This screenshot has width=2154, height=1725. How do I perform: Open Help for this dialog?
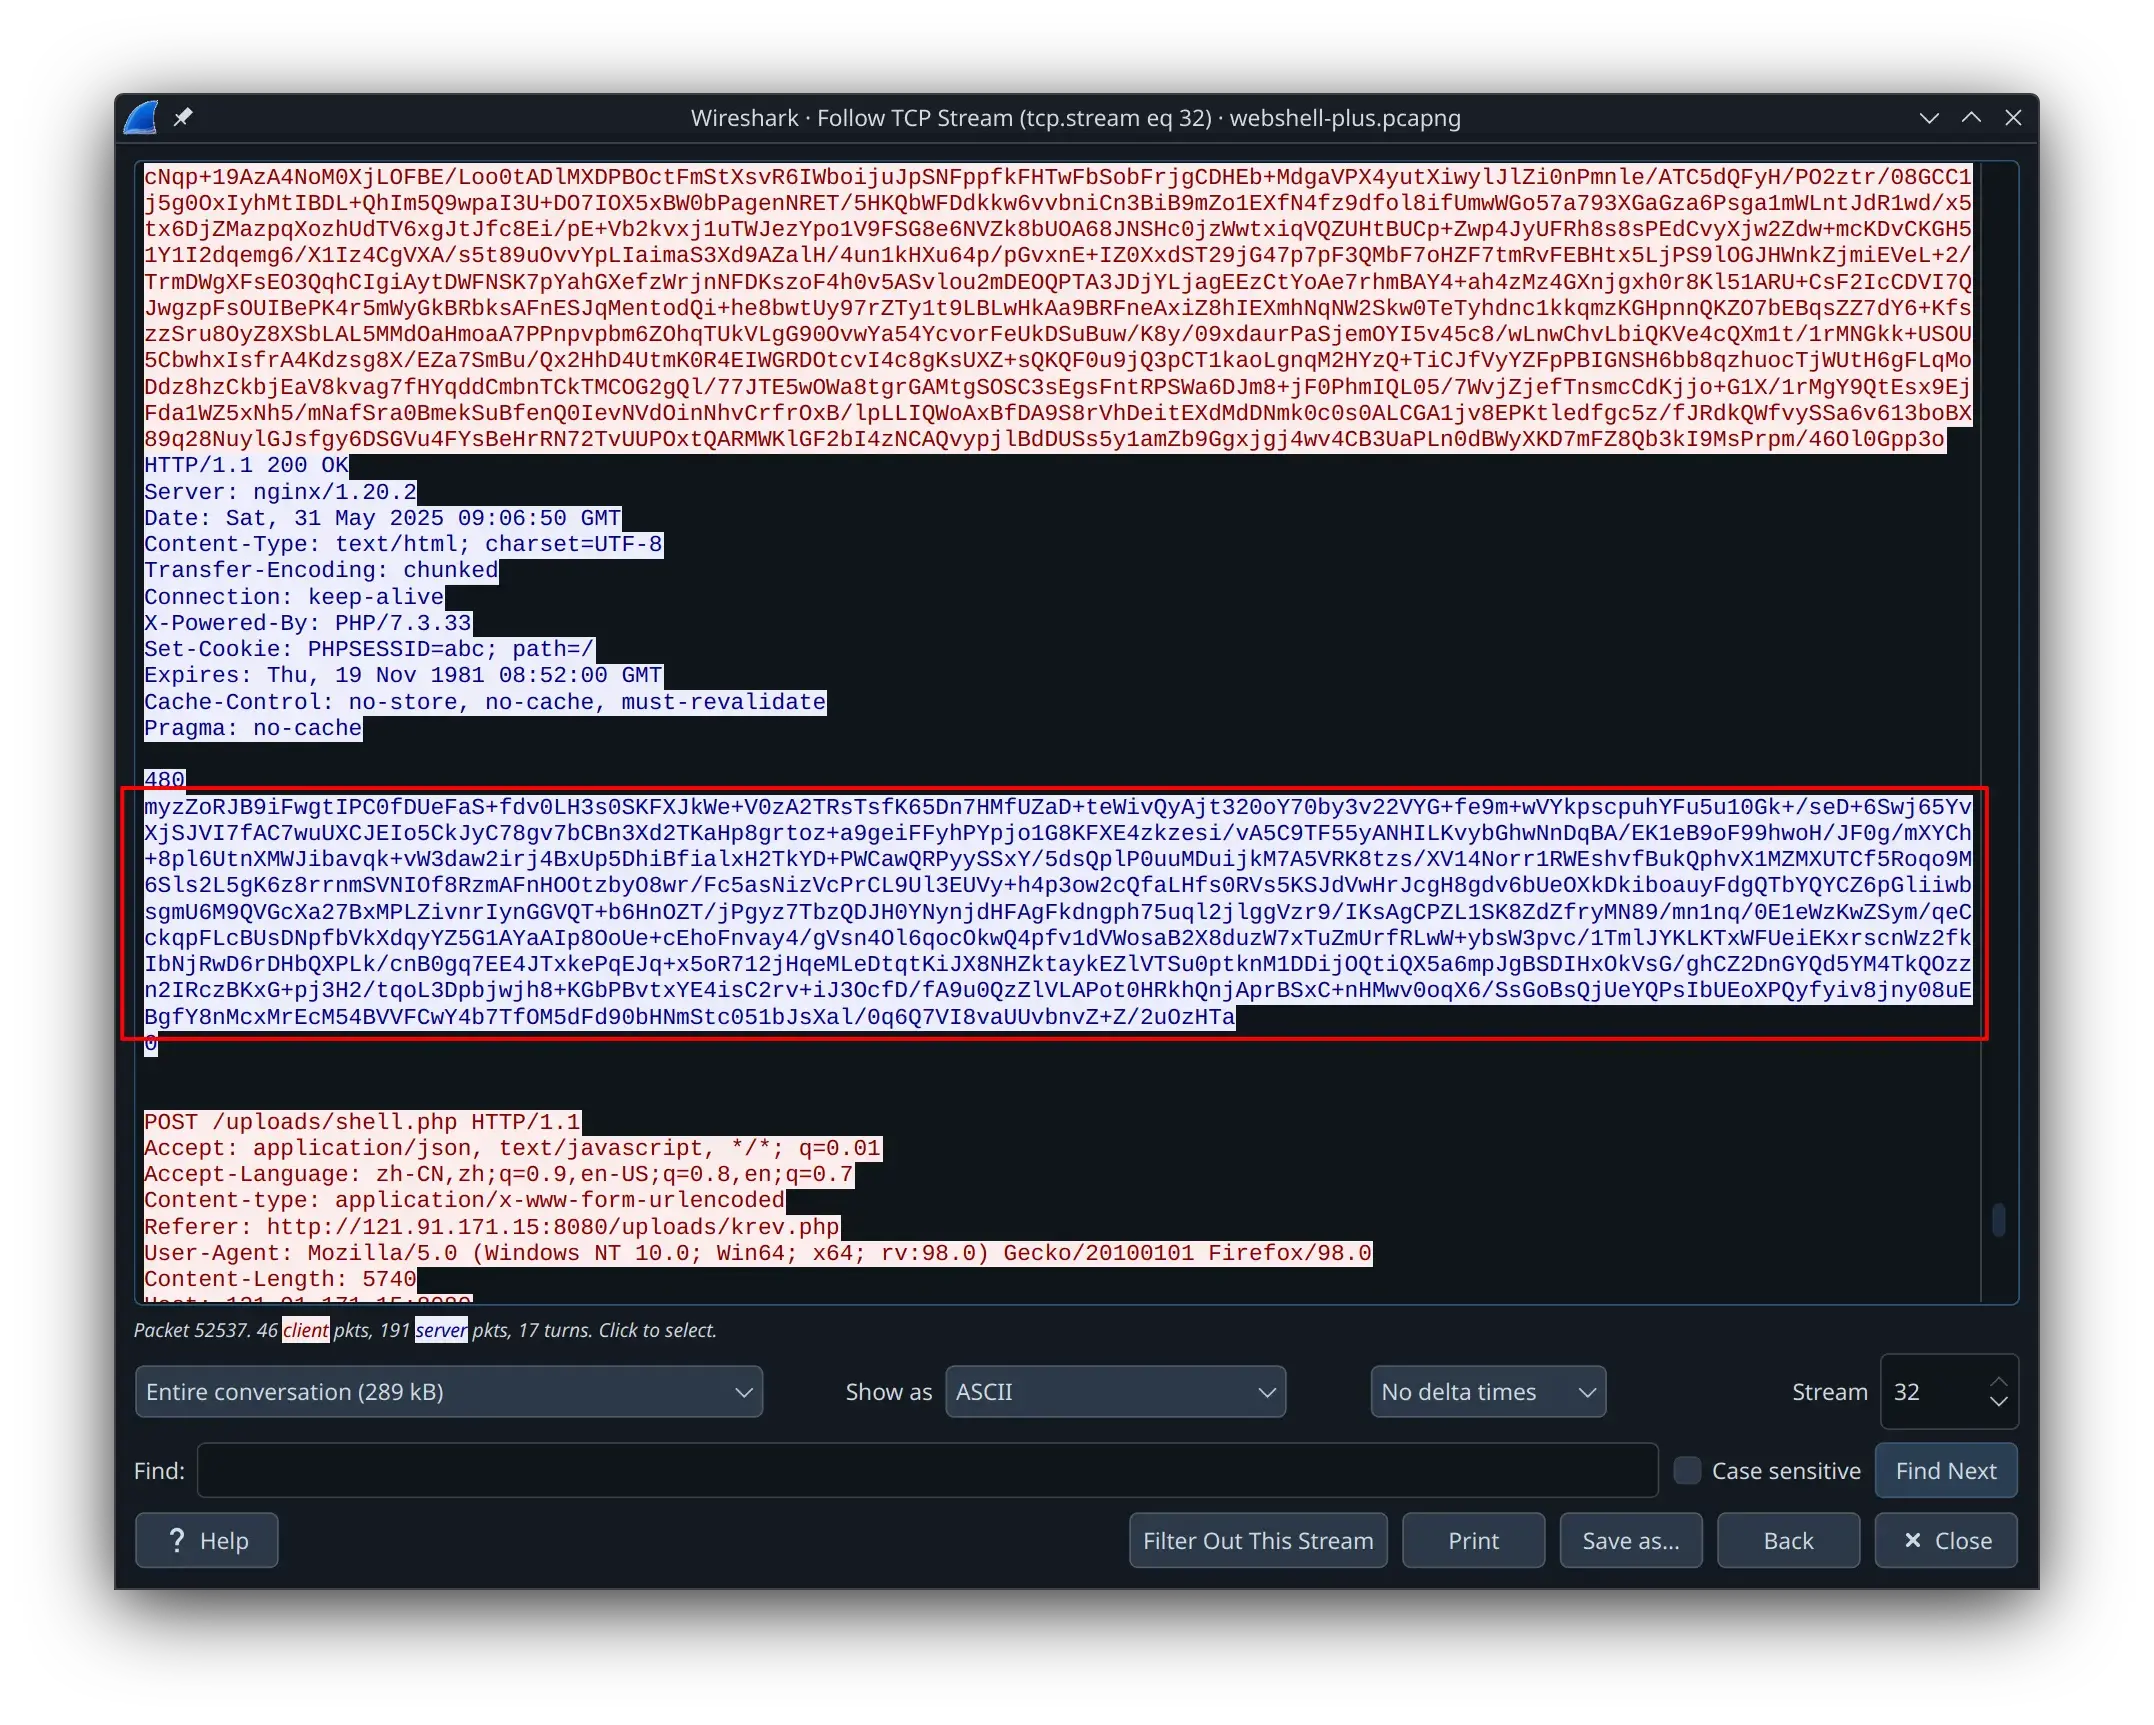click(207, 1540)
